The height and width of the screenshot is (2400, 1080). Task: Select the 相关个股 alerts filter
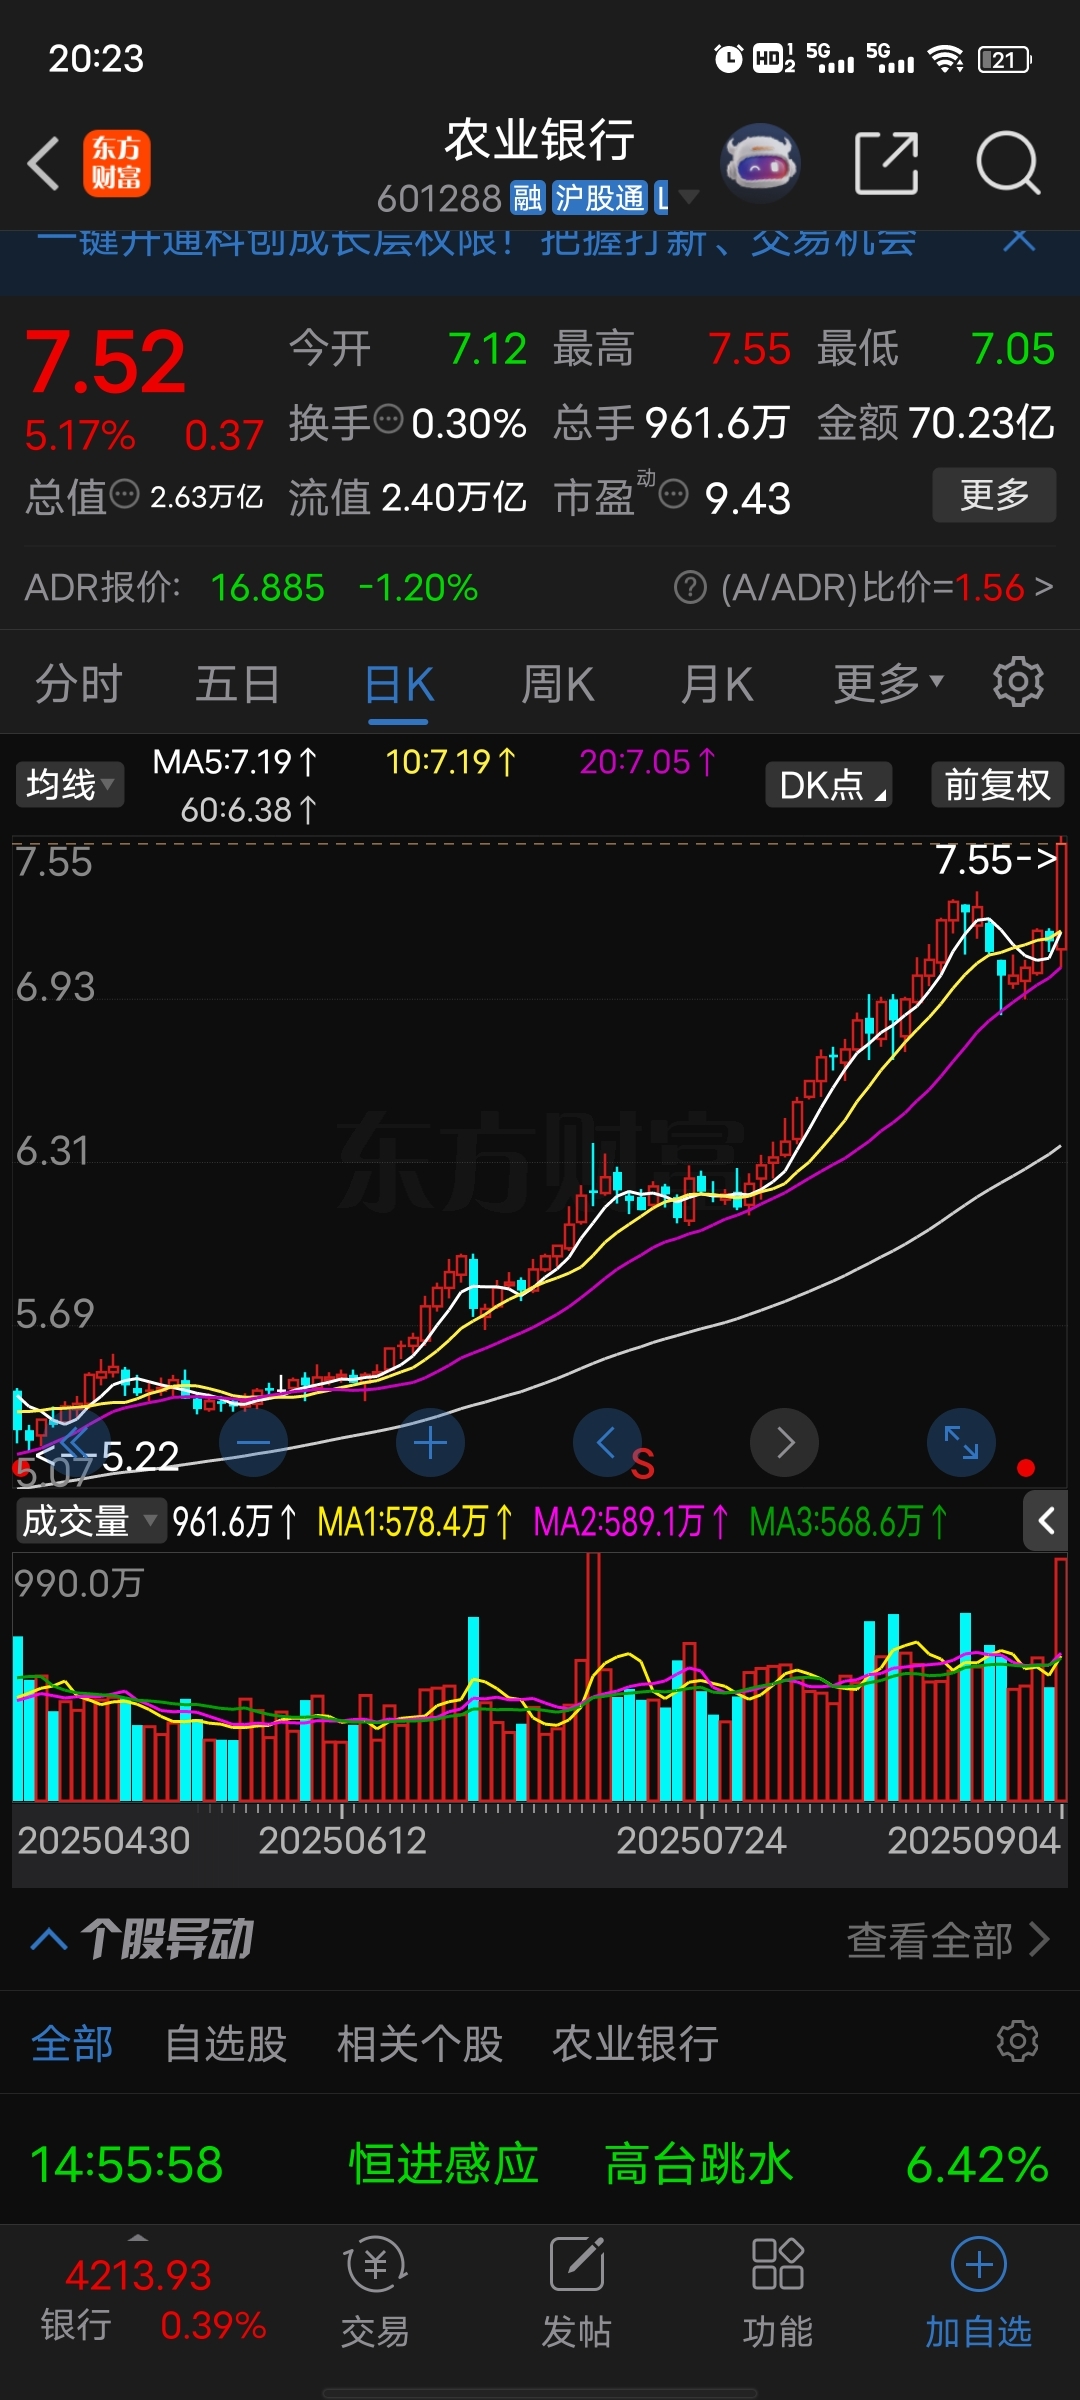(420, 2043)
